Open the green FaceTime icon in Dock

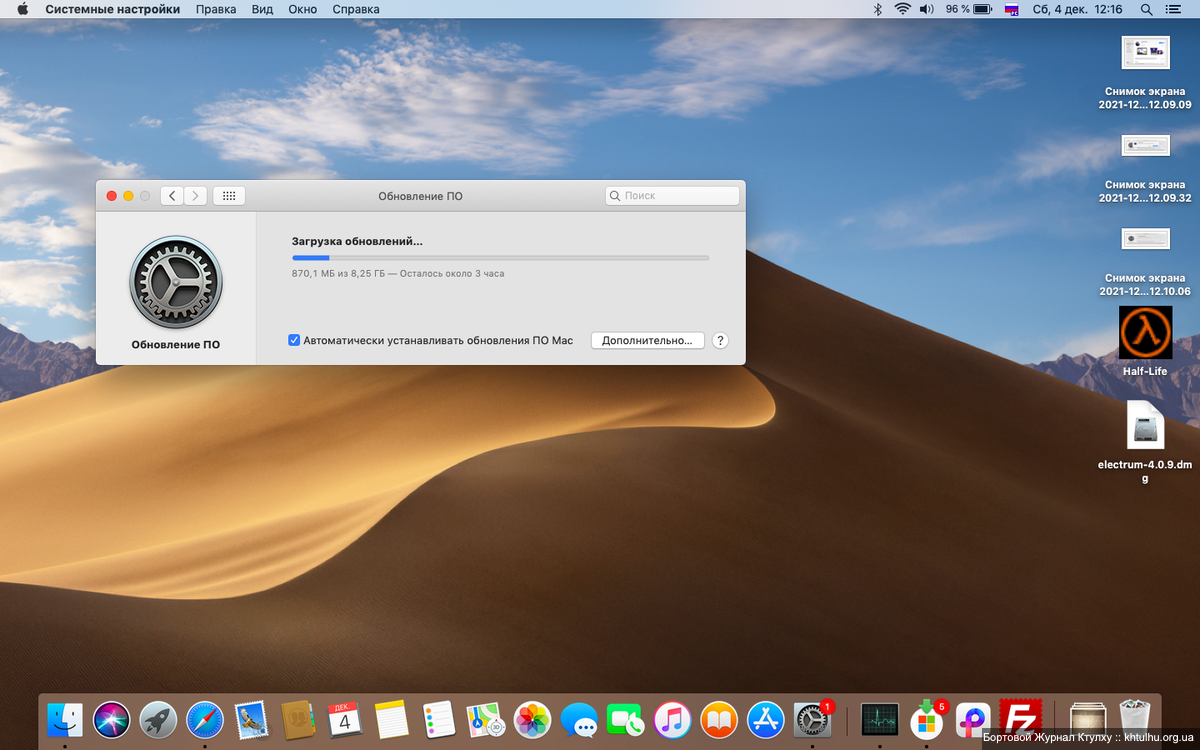[x=625, y=719]
